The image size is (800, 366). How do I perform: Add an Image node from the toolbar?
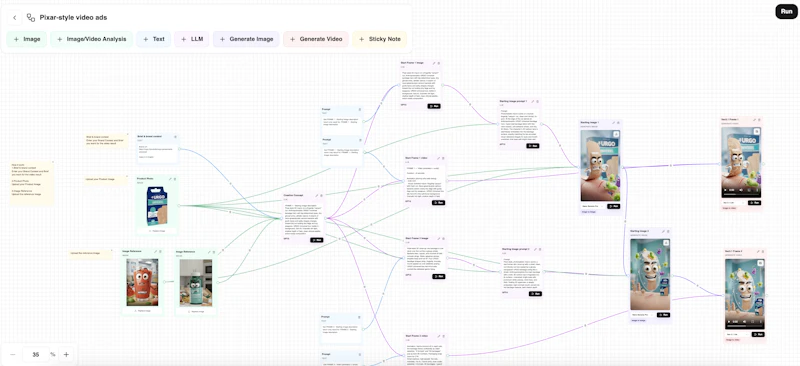point(27,39)
